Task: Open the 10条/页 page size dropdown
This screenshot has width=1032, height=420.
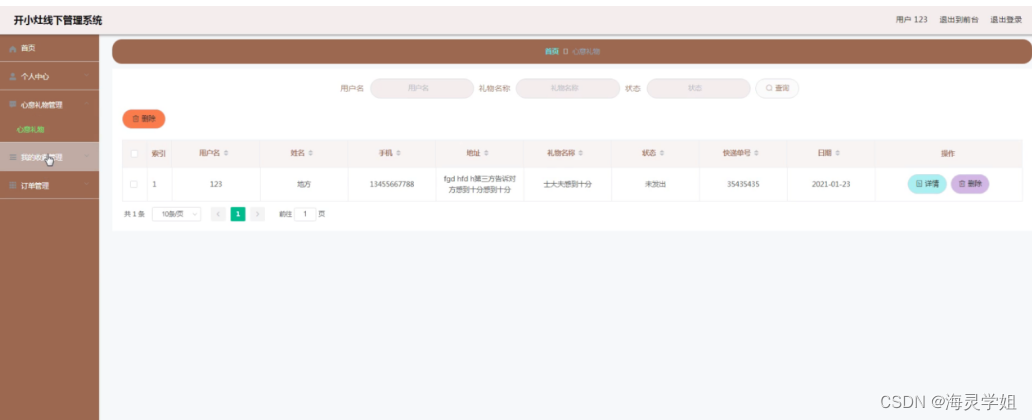Action: [x=176, y=214]
